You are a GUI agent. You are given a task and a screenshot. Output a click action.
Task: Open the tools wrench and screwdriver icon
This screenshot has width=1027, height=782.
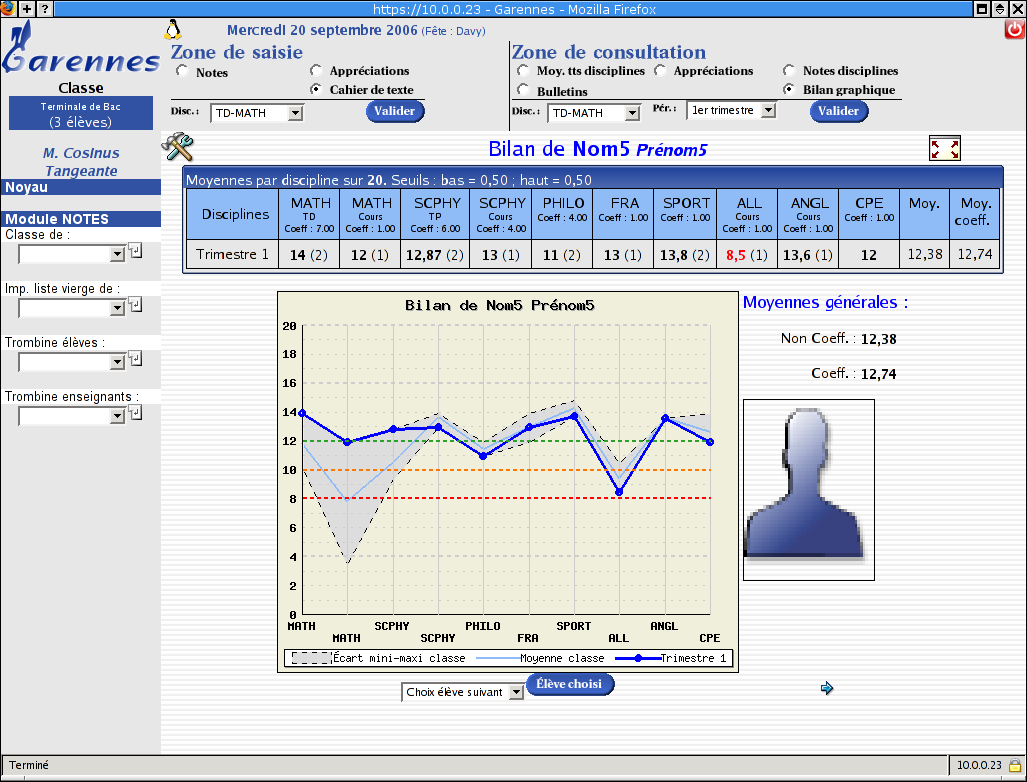tap(177, 148)
